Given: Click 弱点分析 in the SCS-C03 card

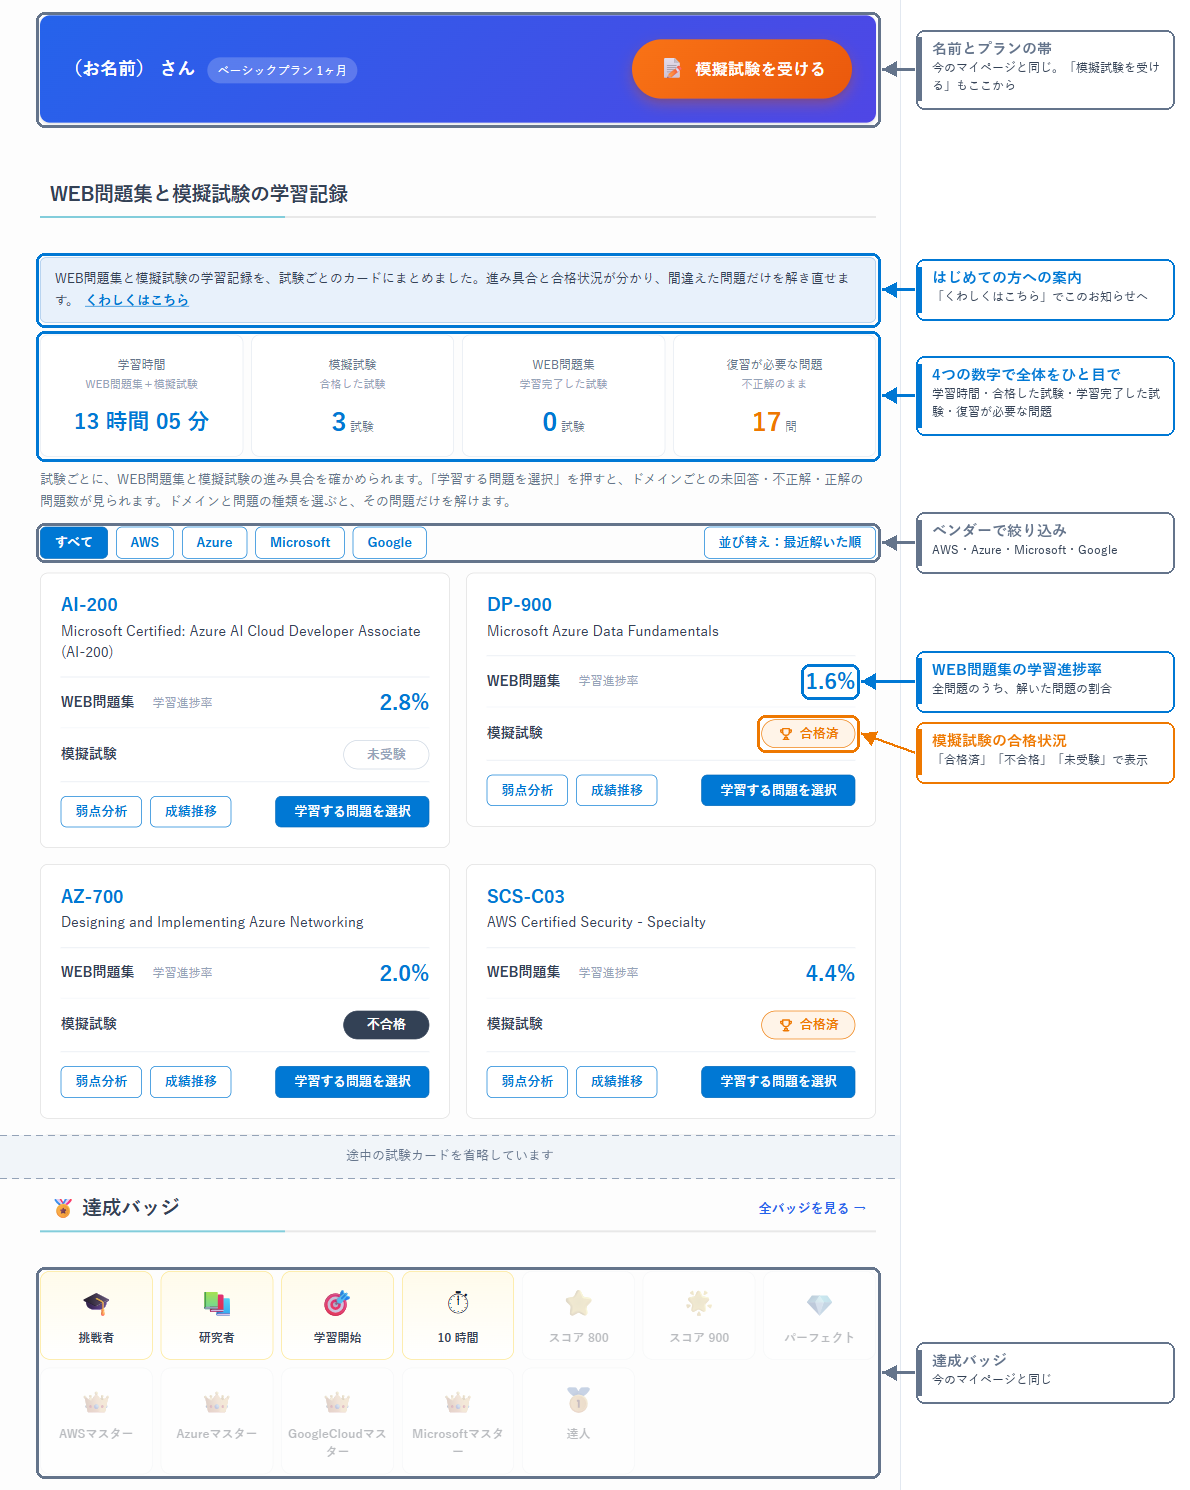Looking at the screenshot, I should 527,1081.
